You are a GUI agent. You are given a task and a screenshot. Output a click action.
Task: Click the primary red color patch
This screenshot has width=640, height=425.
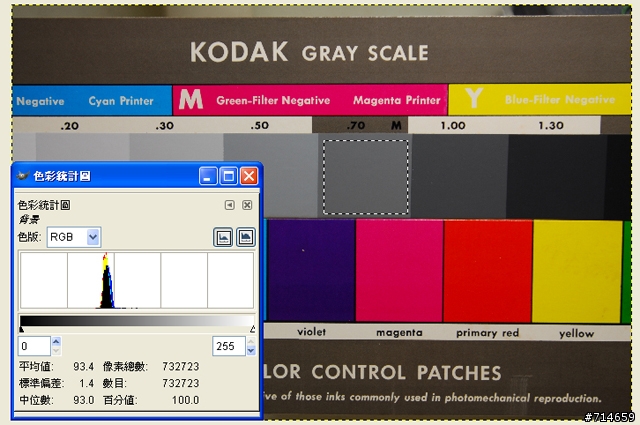[487, 271]
